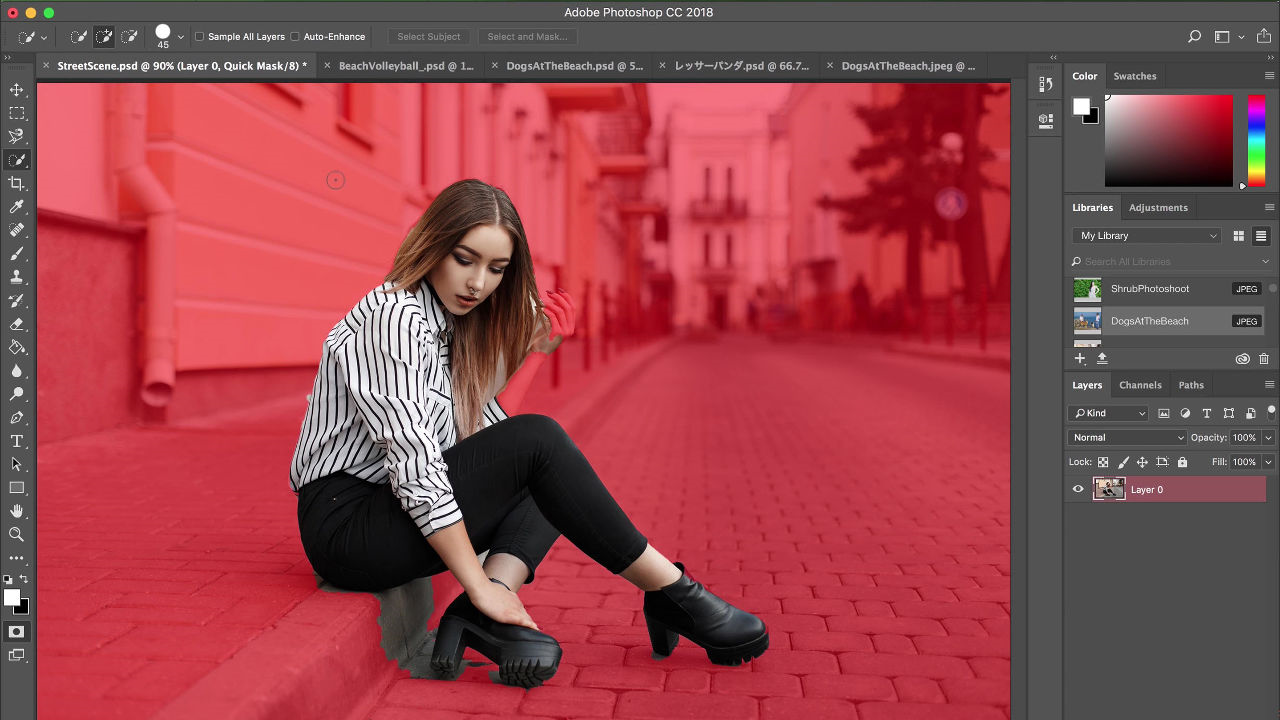Select the Eraser tool
Image resolution: width=1280 pixels, height=720 pixels.
click(x=17, y=324)
